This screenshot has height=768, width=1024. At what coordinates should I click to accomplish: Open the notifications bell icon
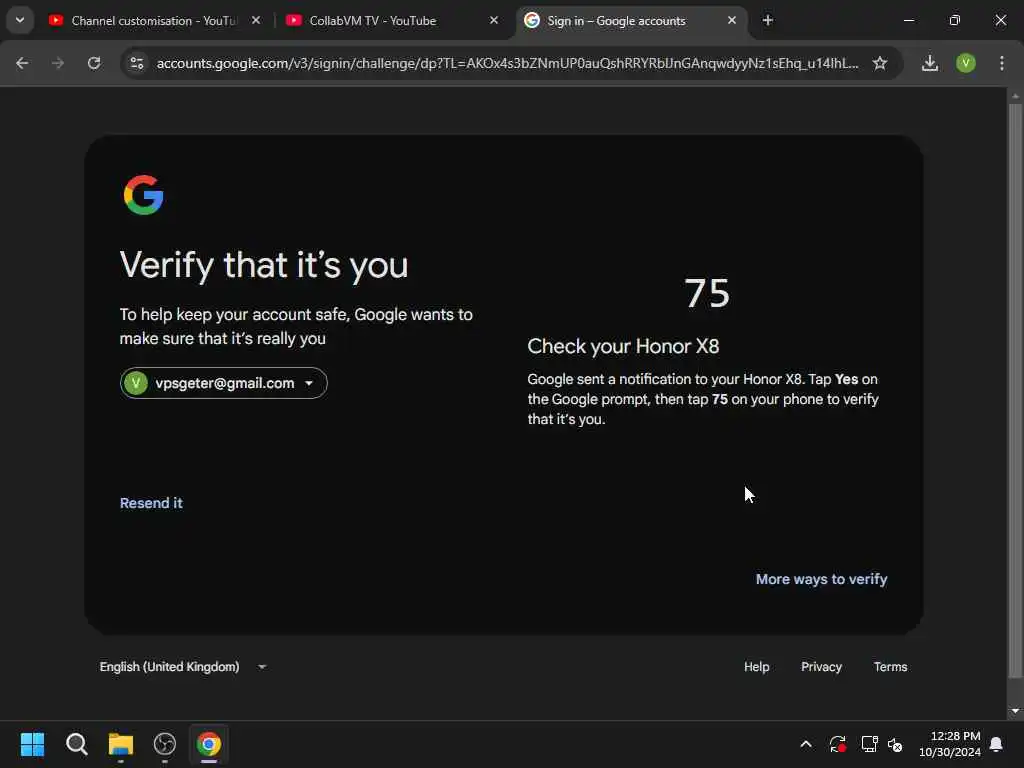coord(996,744)
